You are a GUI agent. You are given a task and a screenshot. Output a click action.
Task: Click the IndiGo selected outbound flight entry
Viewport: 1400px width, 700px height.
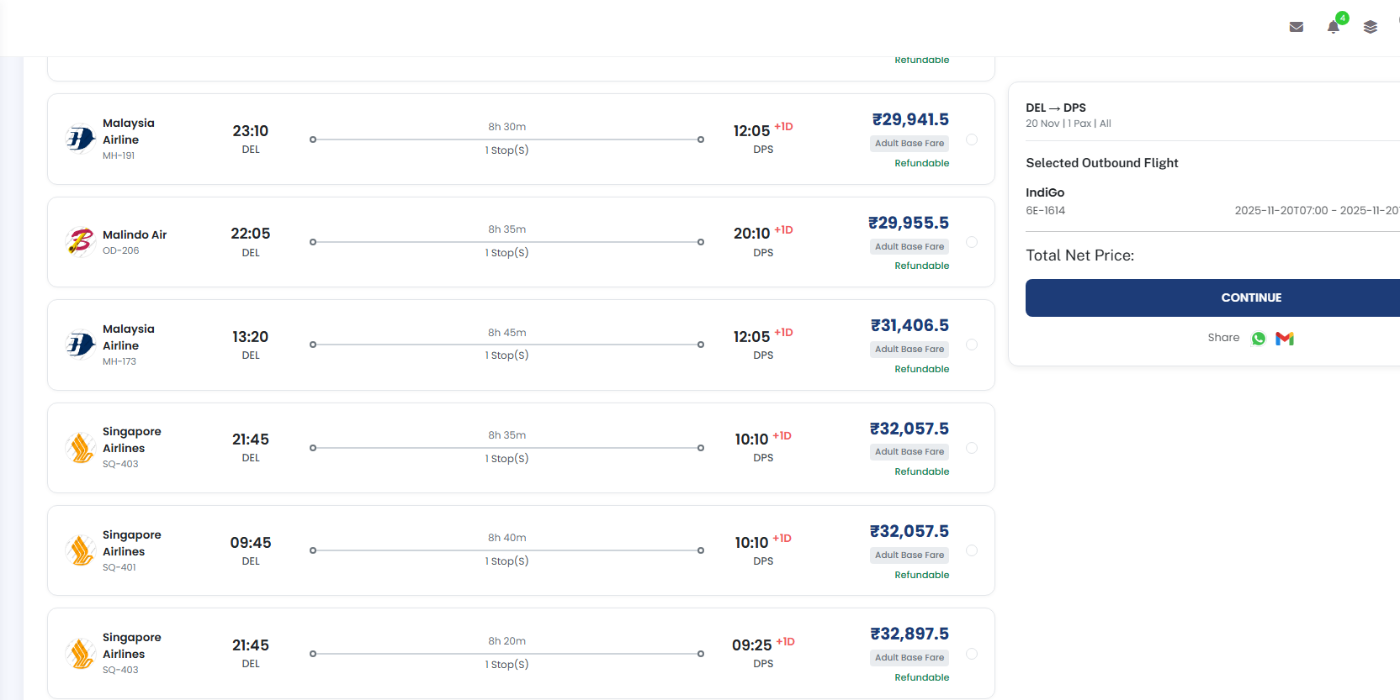click(x=1045, y=193)
